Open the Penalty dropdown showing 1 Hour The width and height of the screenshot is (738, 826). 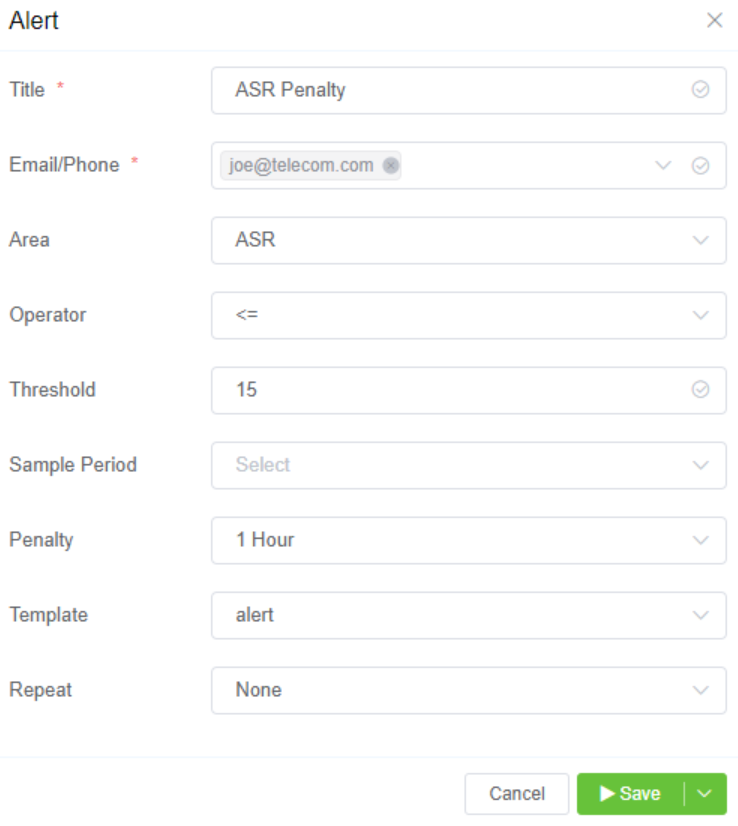[468, 540]
